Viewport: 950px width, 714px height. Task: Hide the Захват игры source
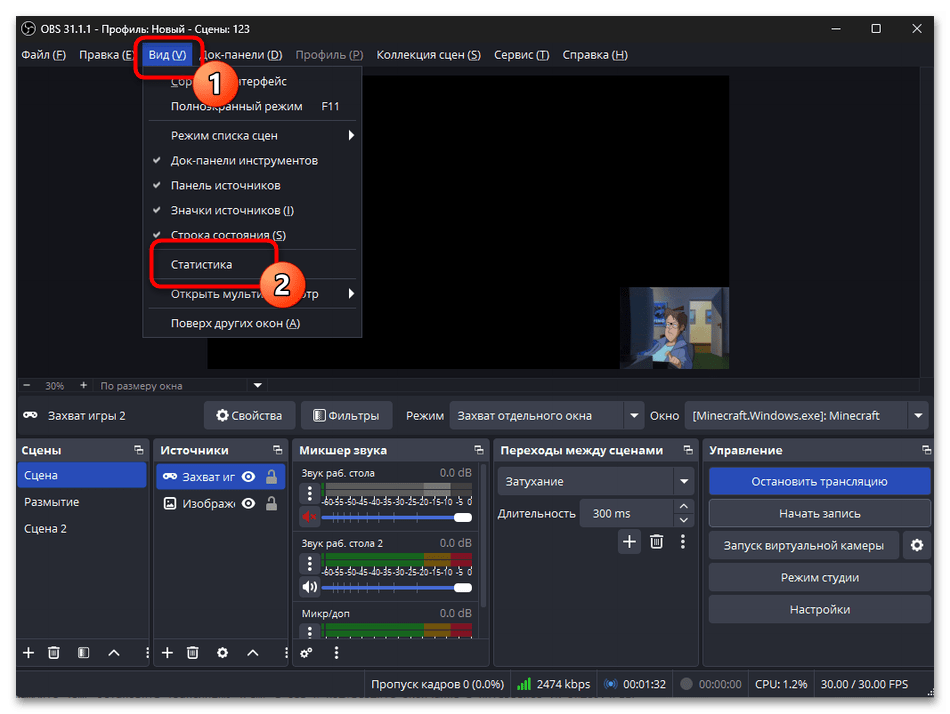pos(248,477)
